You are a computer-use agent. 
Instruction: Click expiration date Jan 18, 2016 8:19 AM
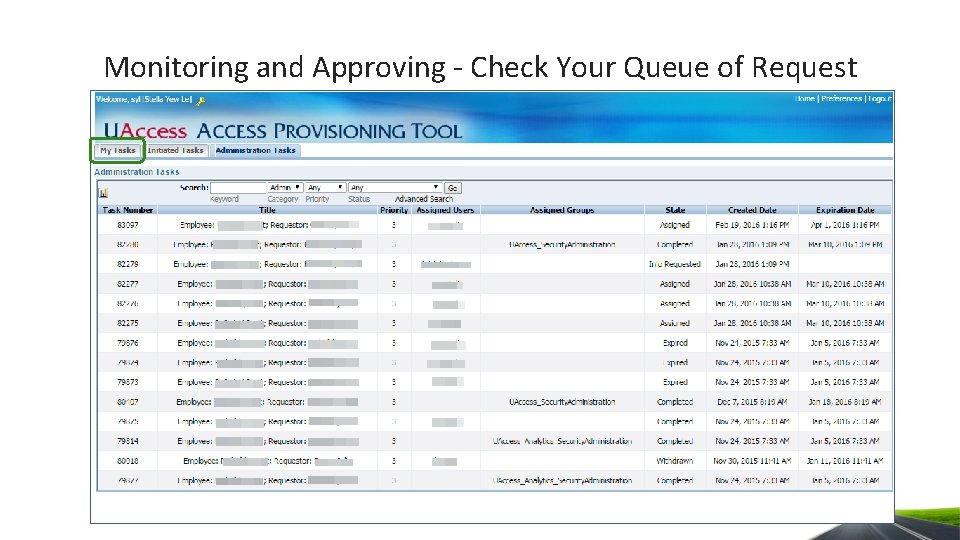click(x=845, y=402)
